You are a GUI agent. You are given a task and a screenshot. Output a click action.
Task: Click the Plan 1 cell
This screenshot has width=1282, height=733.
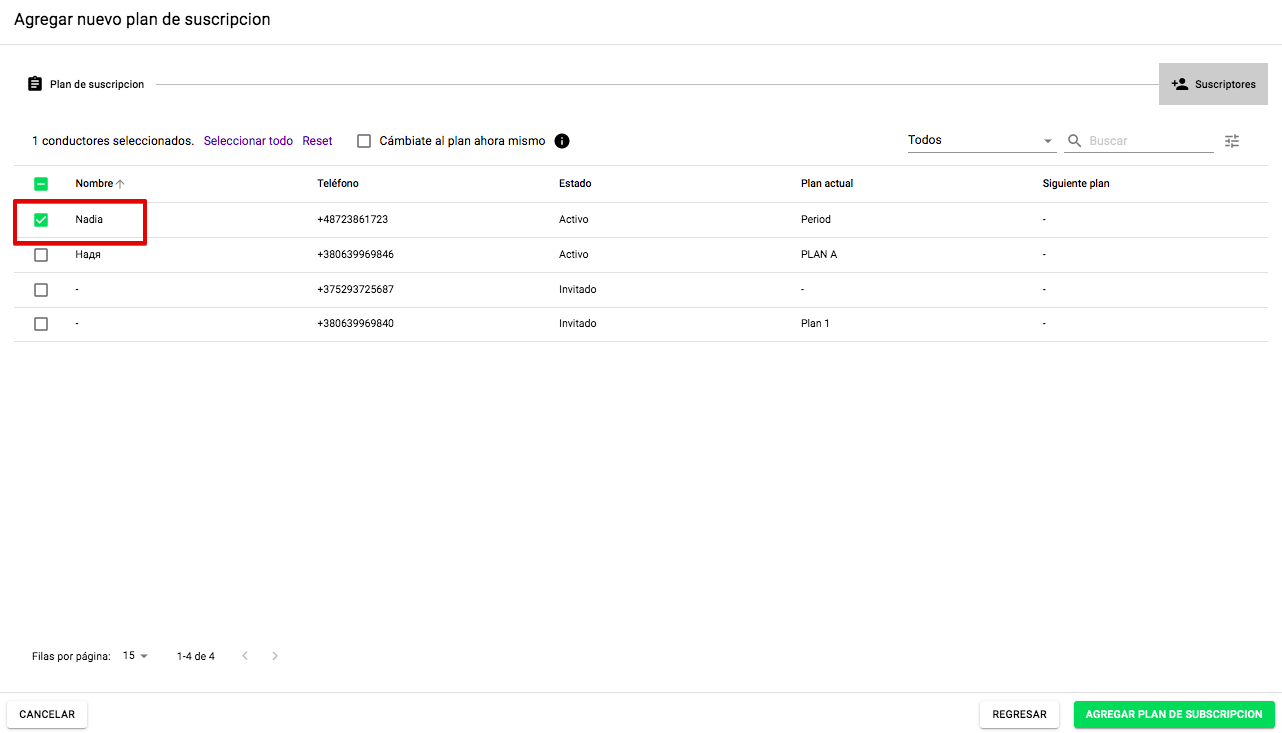click(815, 323)
